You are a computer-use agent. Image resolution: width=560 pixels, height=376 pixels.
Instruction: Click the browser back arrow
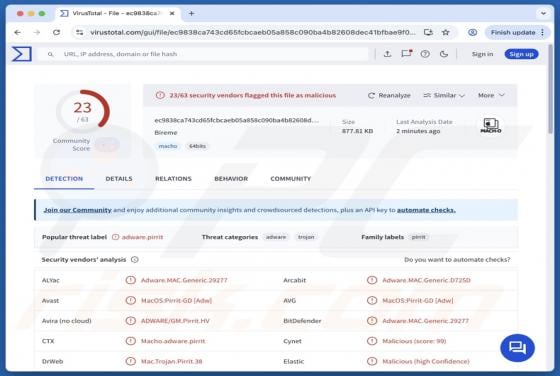point(18,32)
